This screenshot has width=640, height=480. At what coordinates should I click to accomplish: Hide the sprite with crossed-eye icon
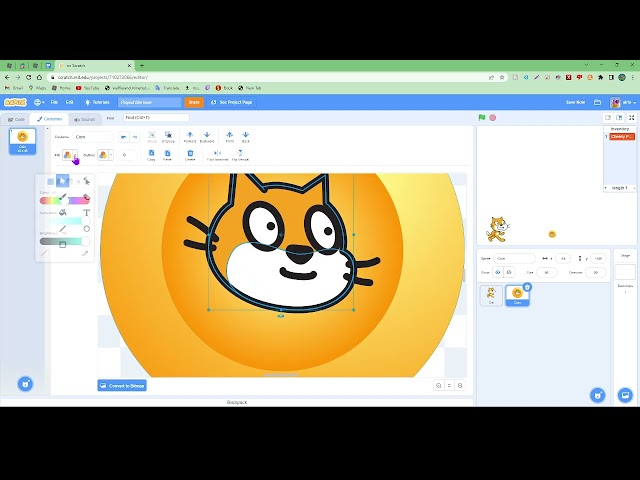pyautogui.click(x=509, y=272)
